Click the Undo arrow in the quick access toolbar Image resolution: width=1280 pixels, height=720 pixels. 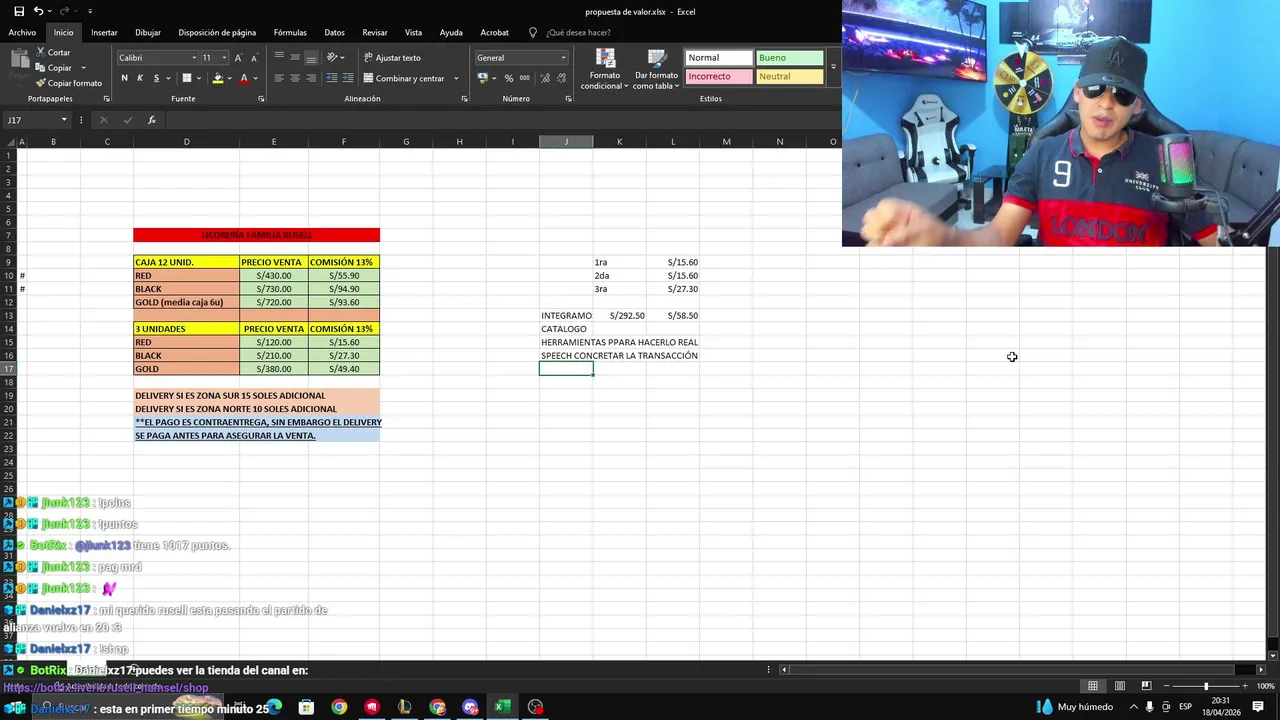pyautogui.click(x=39, y=11)
